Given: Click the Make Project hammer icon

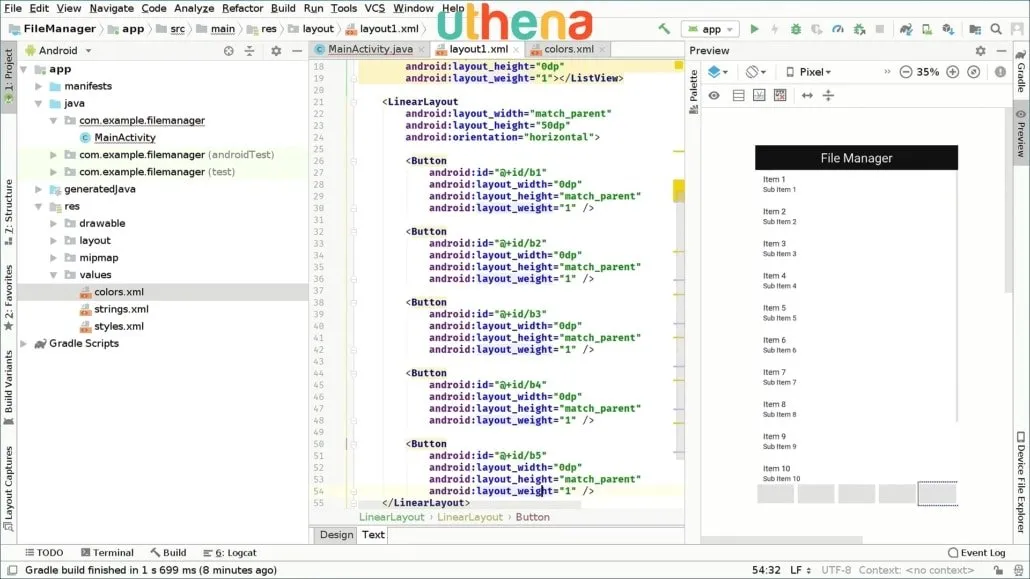Looking at the screenshot, I should [x=664, y=29].
